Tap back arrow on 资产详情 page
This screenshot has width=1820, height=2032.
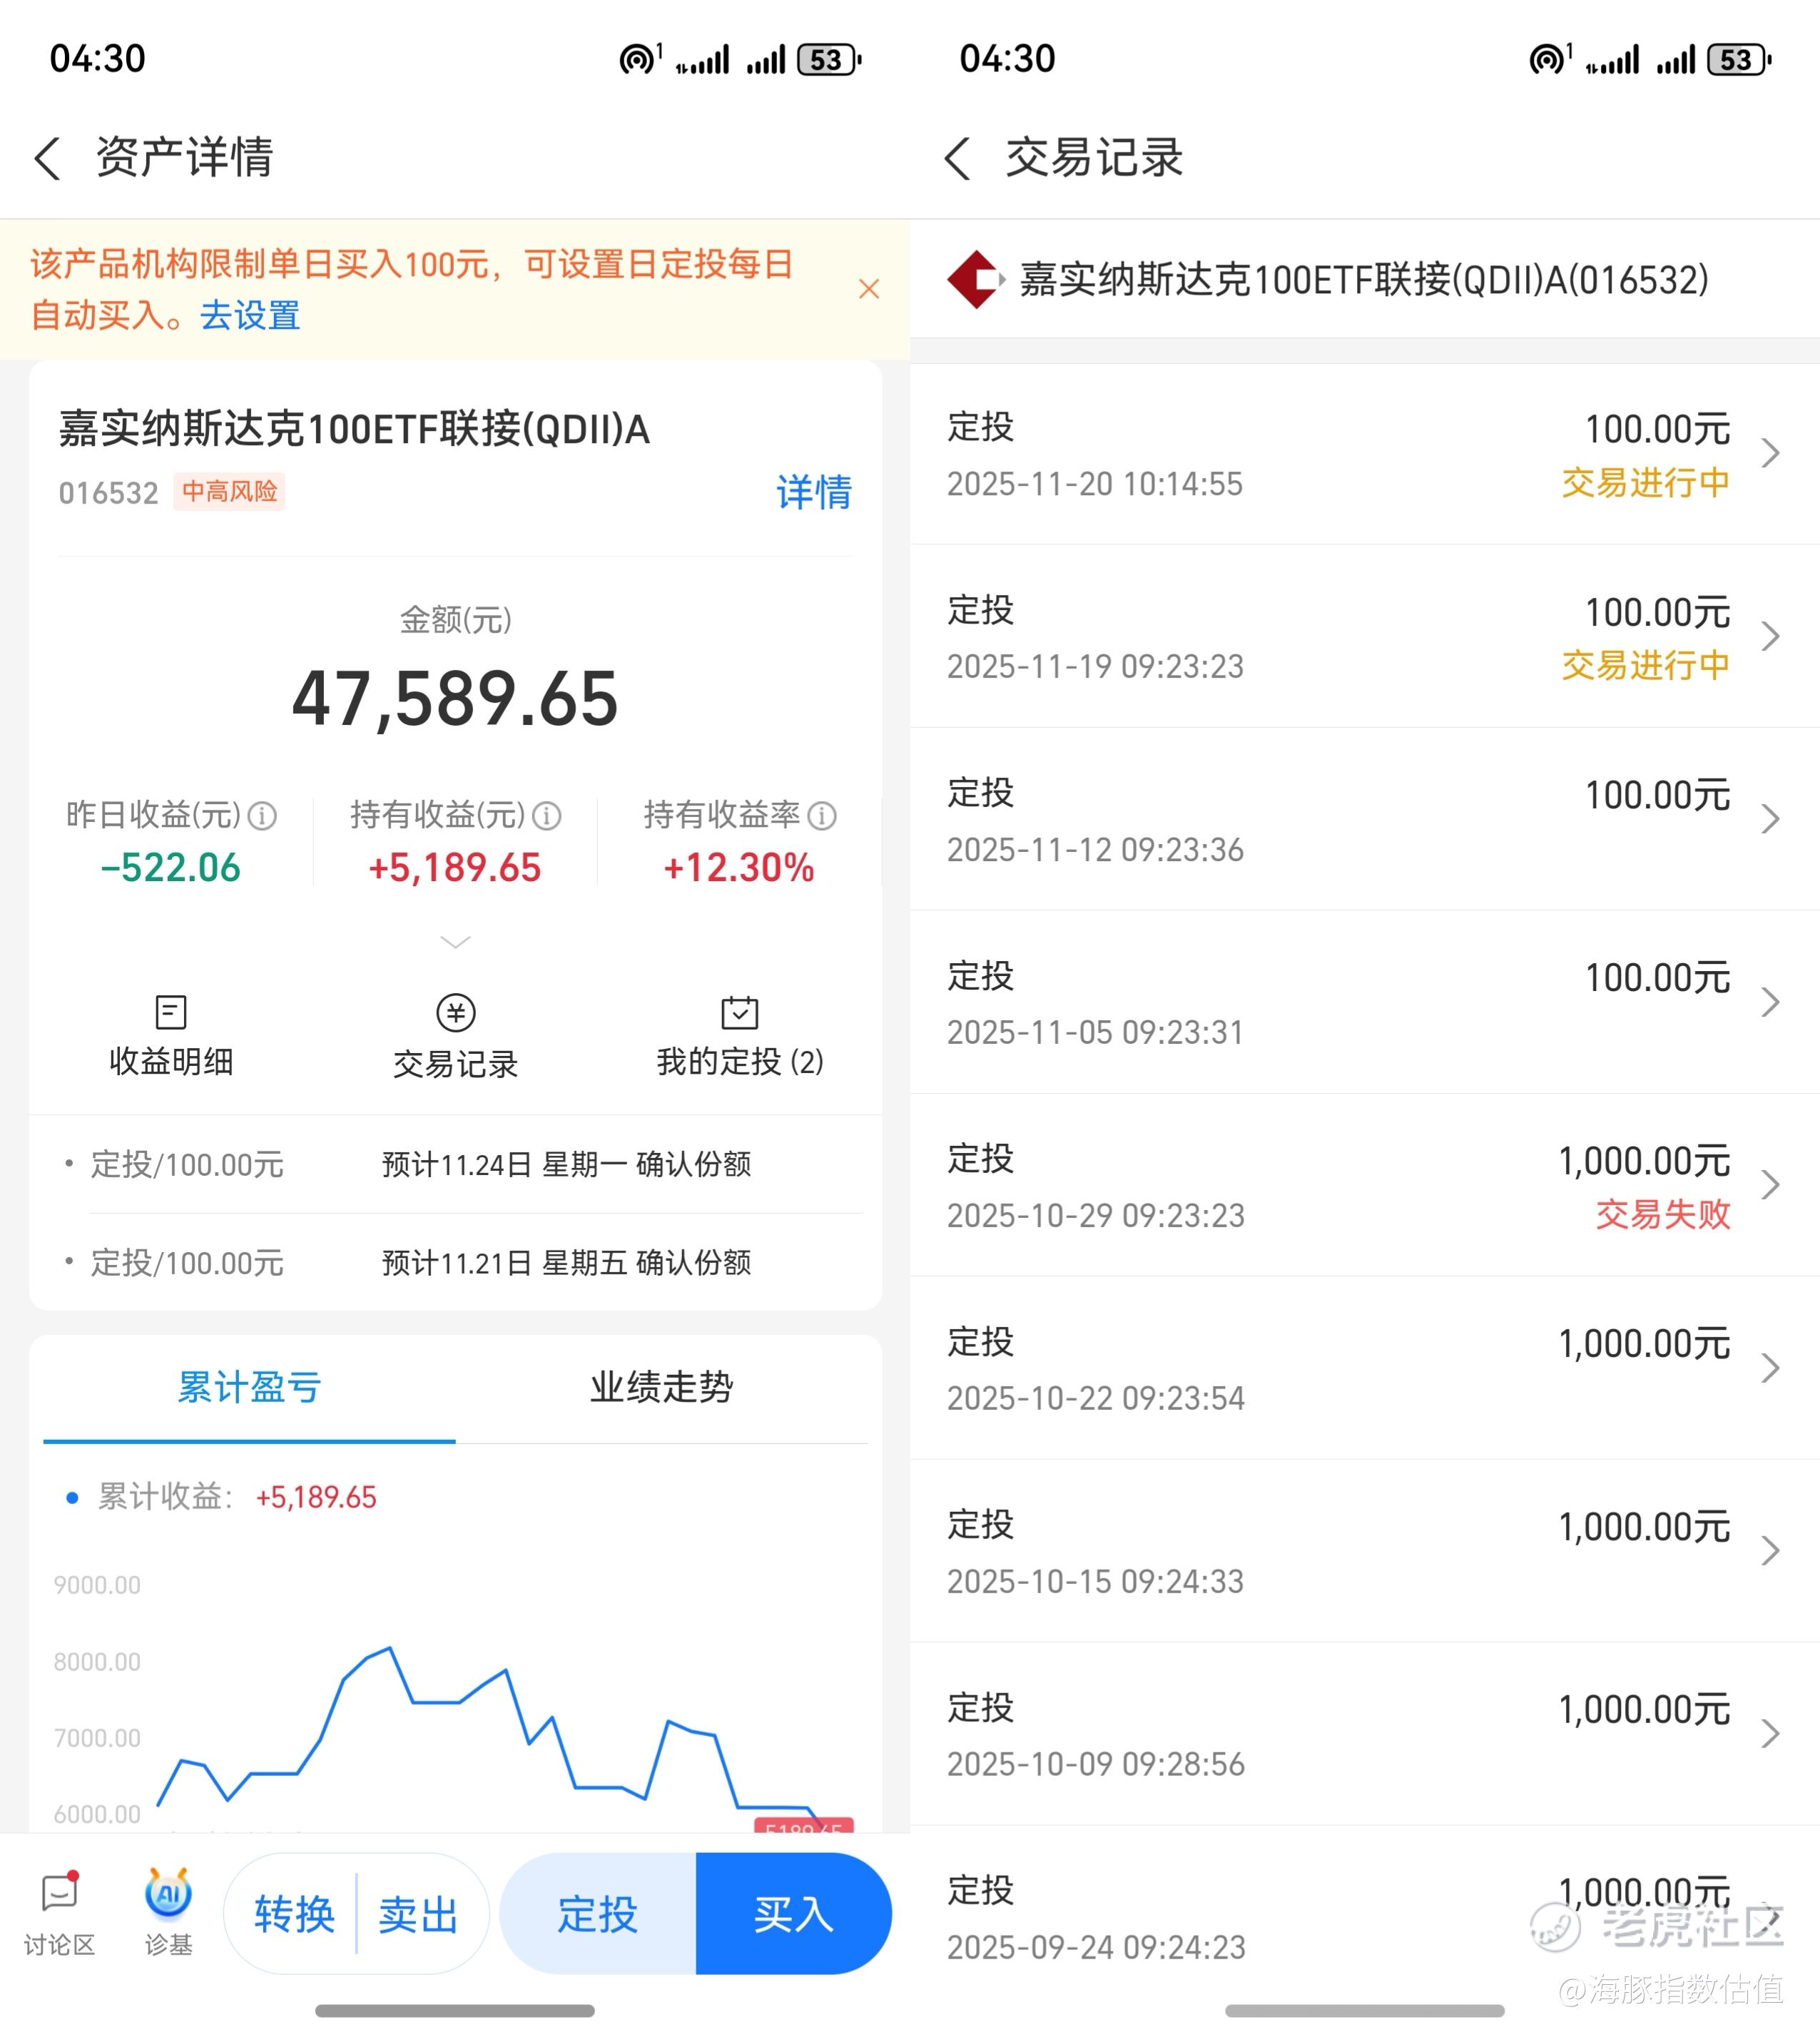click(47, 158)
